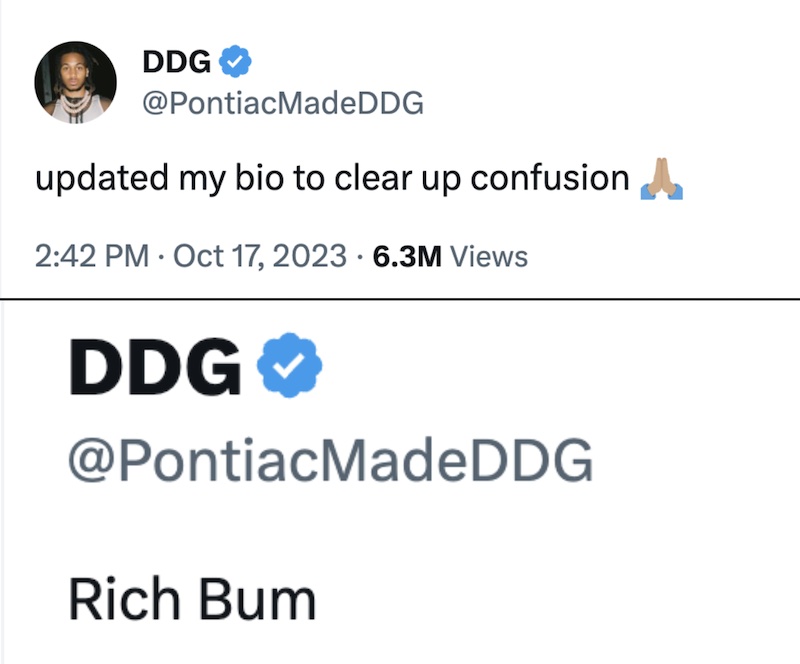Open DDG's round profile photo
Image resolution: width=800 pixels, height=664 pixels.
tap(76, 82)
